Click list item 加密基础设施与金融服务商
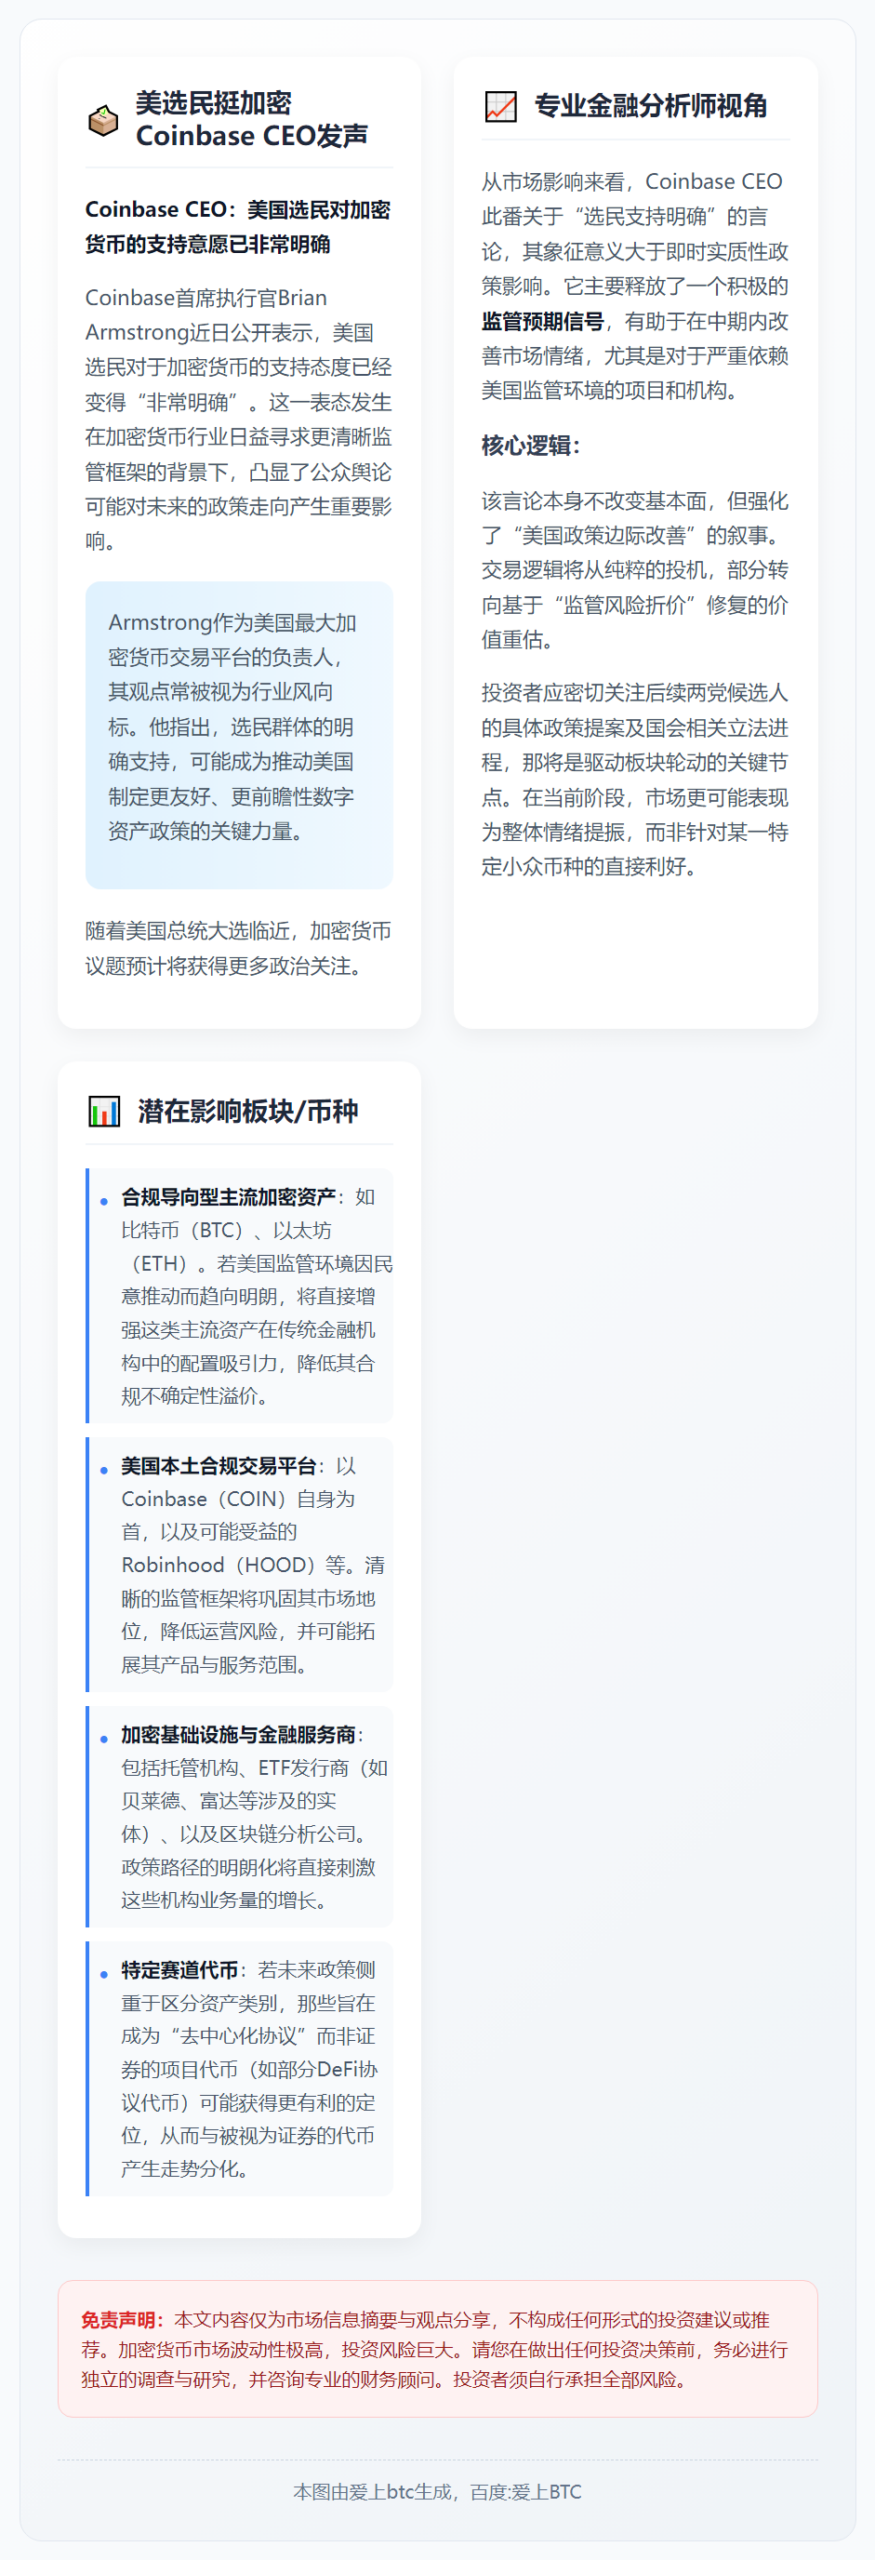Viewport: 875px width, 2560px height. [x=239, y=1817]
